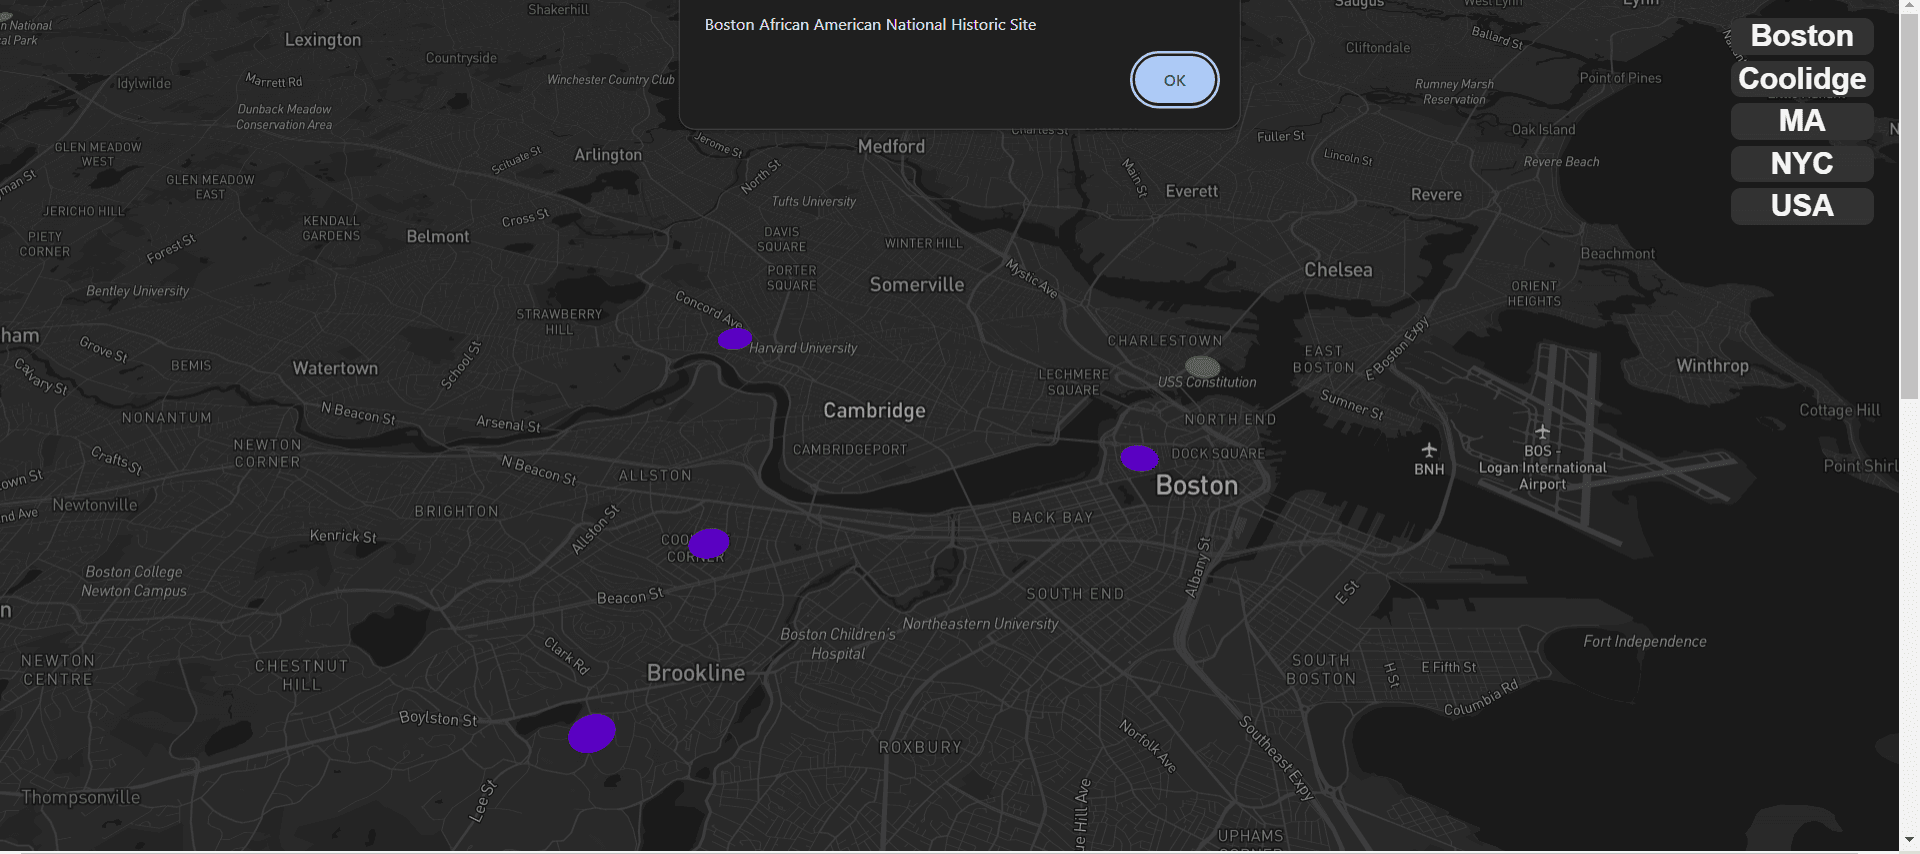Click OK in the alert dialog
This screenshot has height=854, width=1920.
[x=1174, y=80]
